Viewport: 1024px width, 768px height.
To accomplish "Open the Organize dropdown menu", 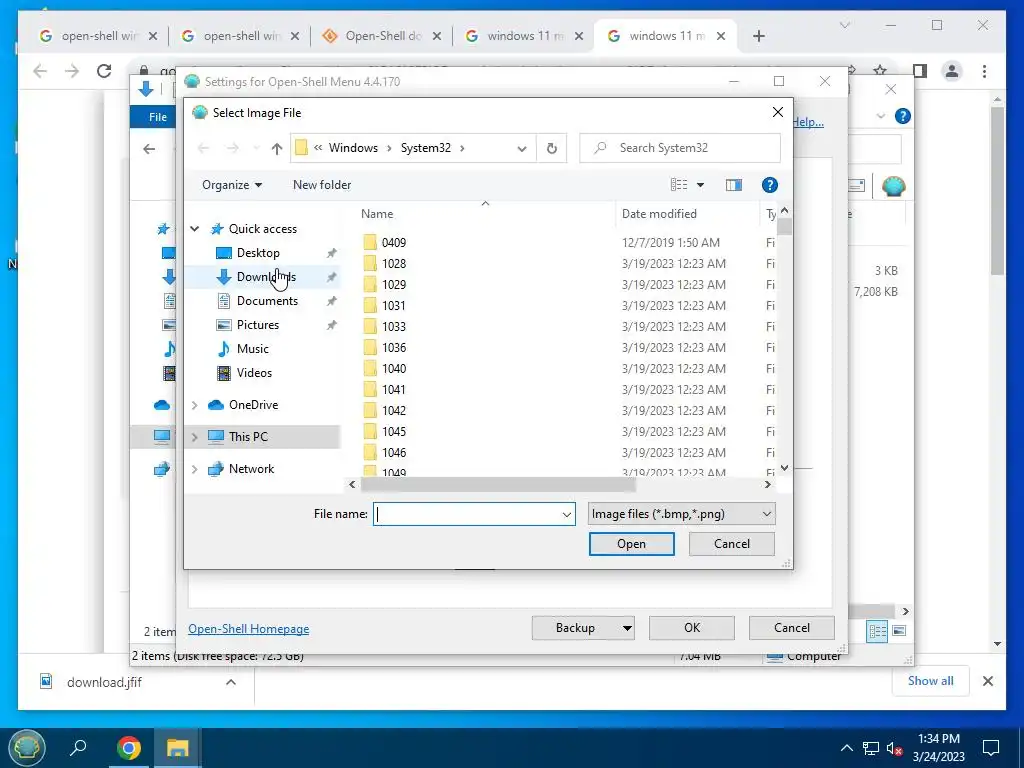I will tap(232, 185).
